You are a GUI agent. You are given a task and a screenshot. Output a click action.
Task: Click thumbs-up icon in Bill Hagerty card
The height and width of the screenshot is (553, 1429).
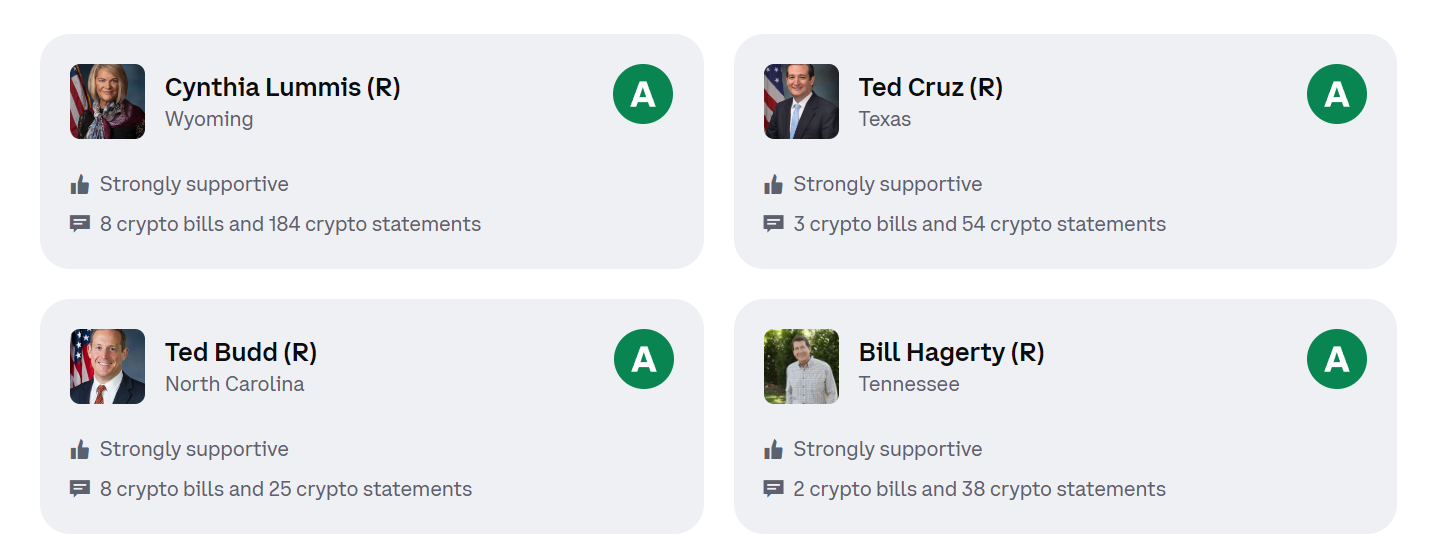click(x=774, y=449)
